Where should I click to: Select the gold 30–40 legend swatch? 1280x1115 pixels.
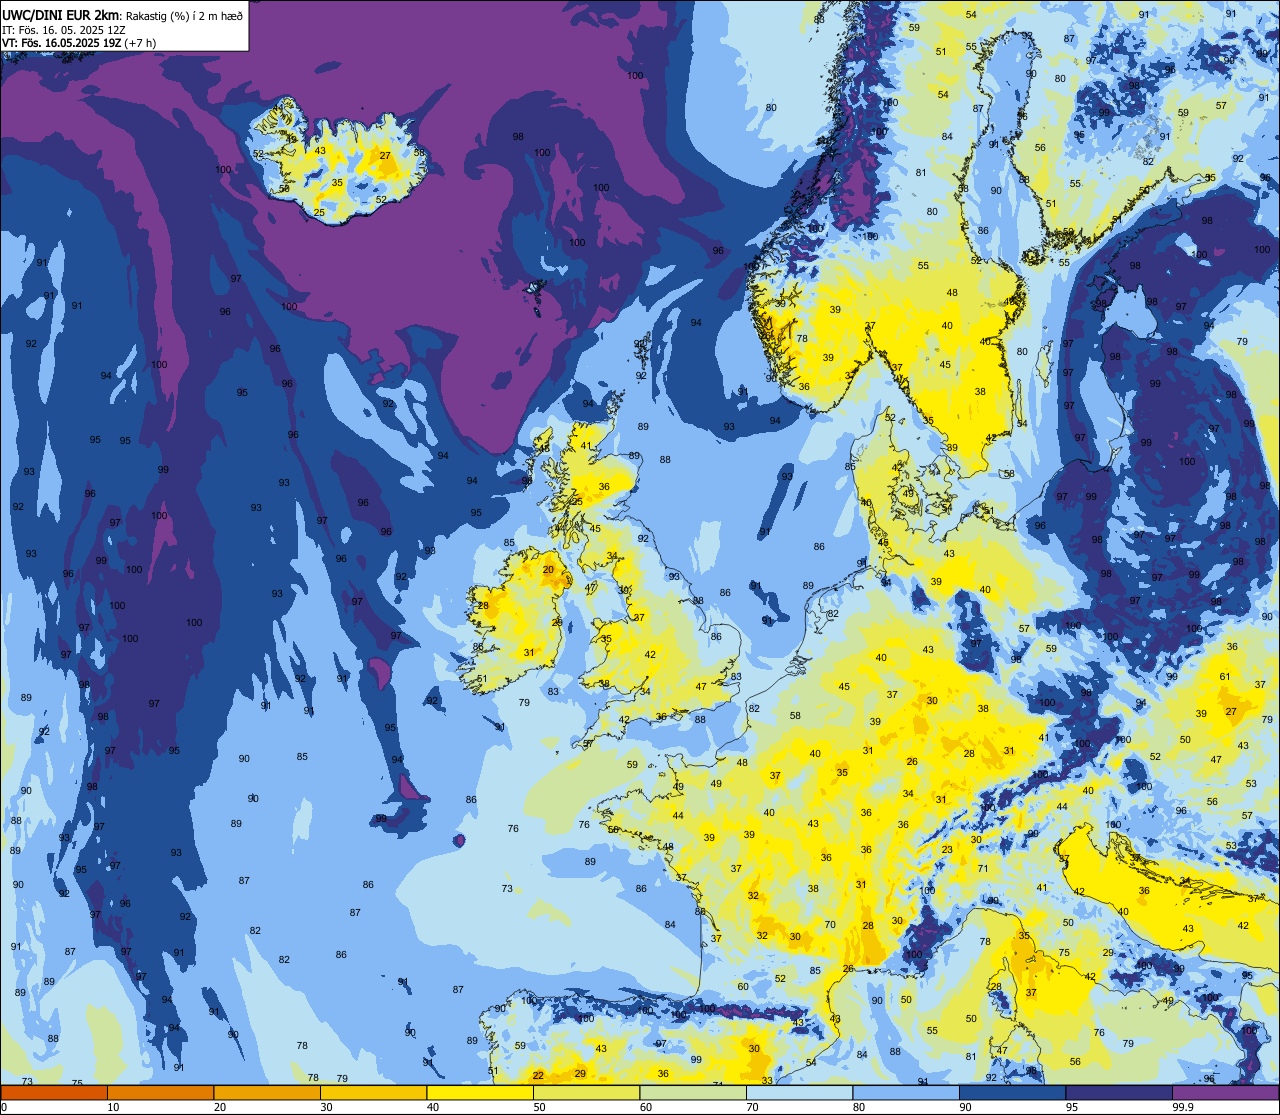click(x=373, y=1092)
